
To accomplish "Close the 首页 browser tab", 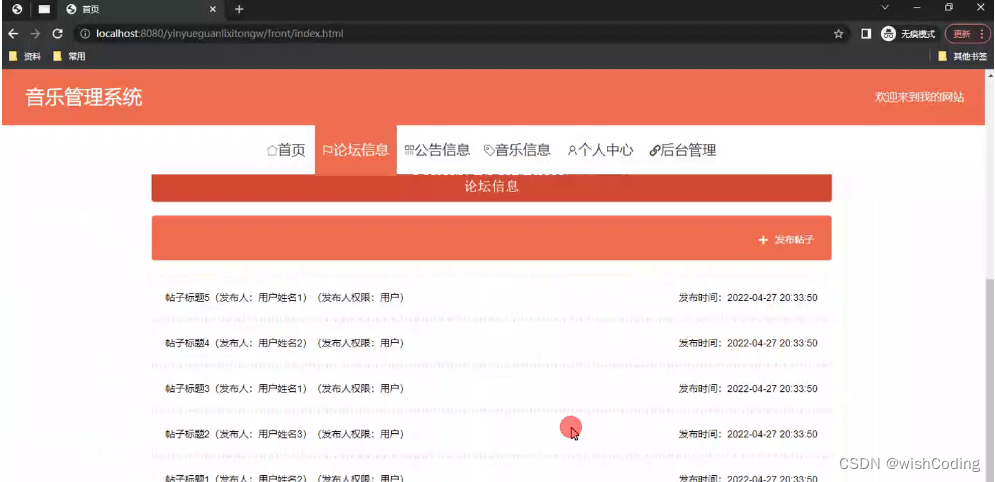I will [x=213, y=10].
